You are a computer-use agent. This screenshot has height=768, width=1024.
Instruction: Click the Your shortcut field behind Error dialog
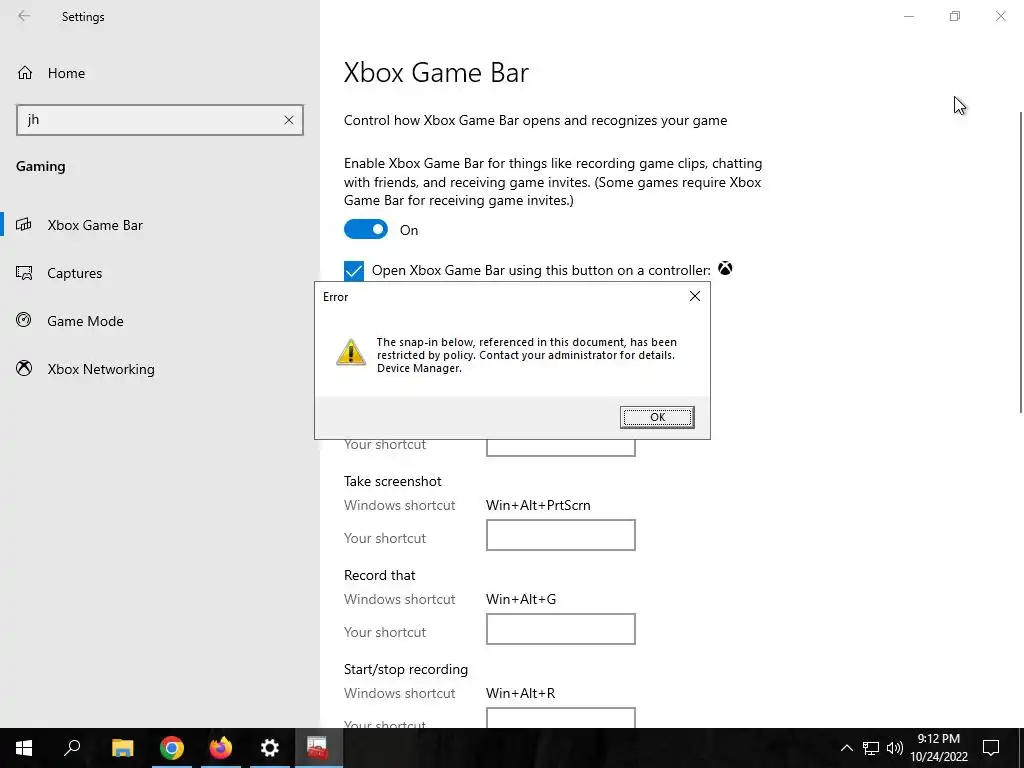[560, 448]
